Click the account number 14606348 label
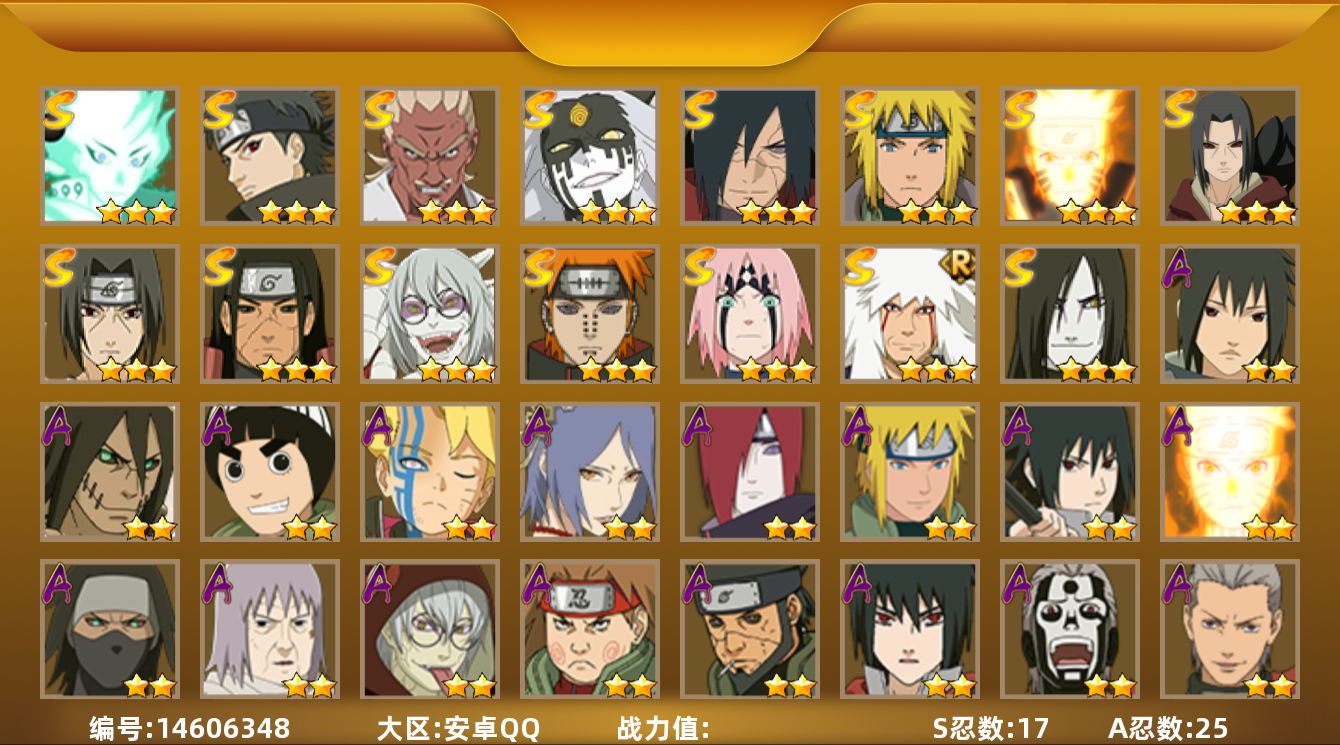This screenshot has width=1340, height=745. click(189, 728)
